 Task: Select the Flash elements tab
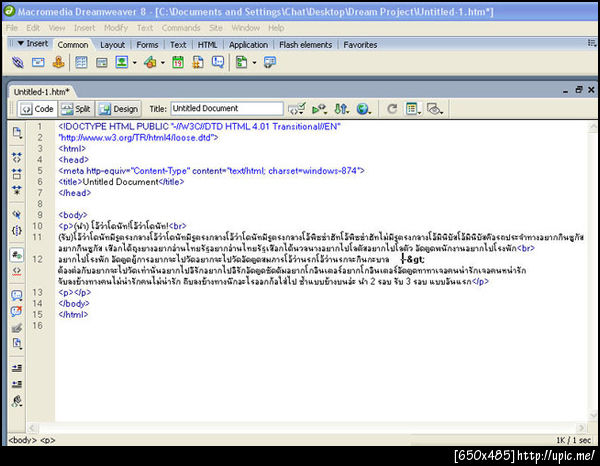click(306, 45)
